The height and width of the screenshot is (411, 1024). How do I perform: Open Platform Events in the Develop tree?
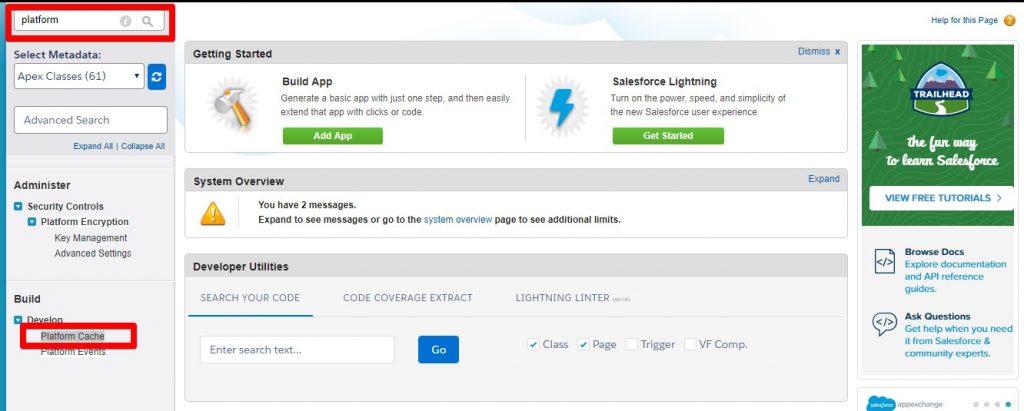pyautogui.click(x=73, y=352)
